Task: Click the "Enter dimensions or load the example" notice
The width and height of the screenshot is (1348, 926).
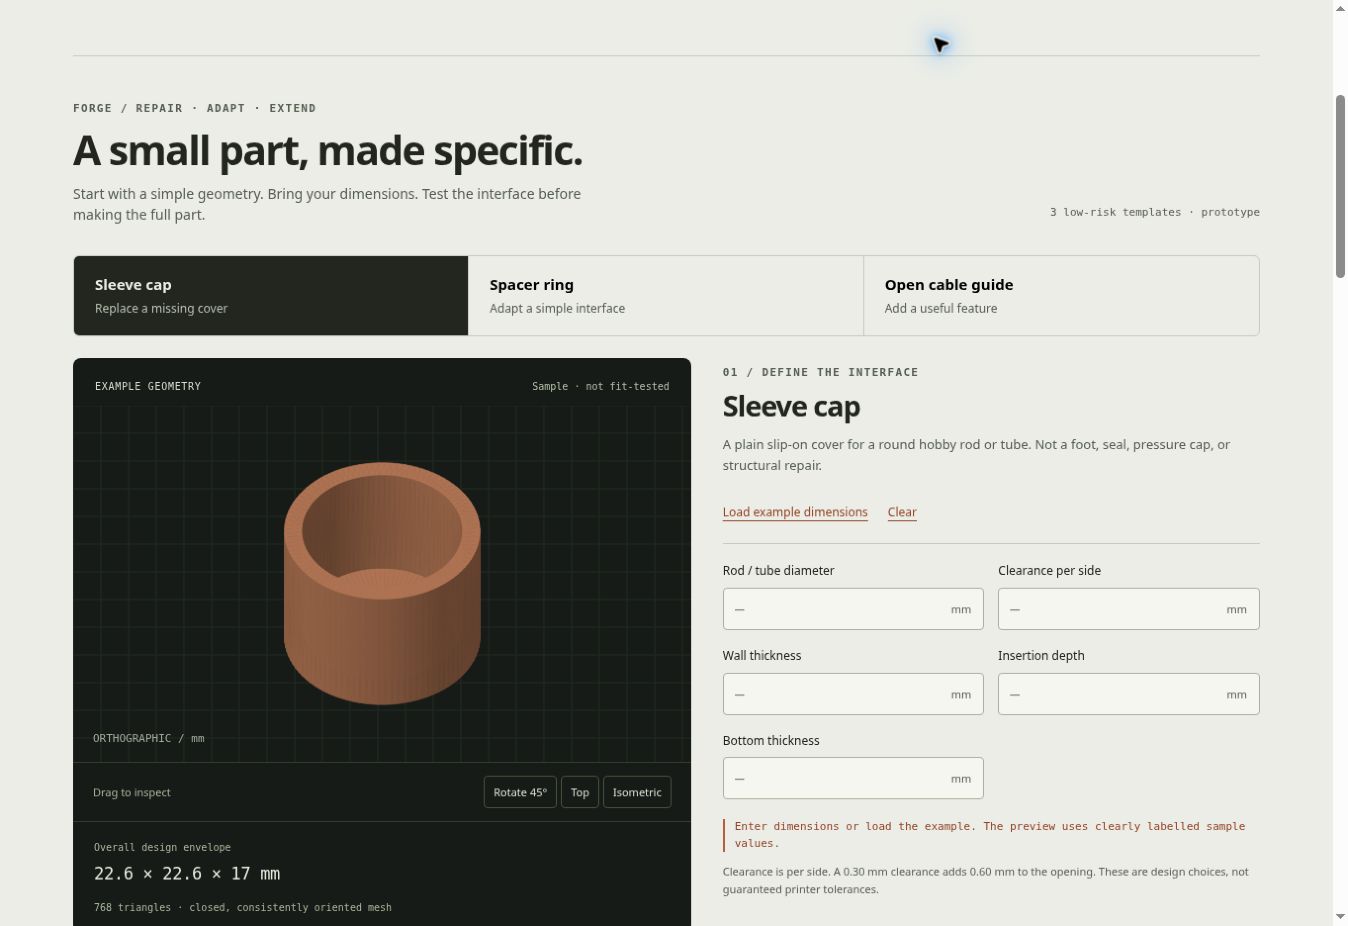Action: (x=990, y=835)
